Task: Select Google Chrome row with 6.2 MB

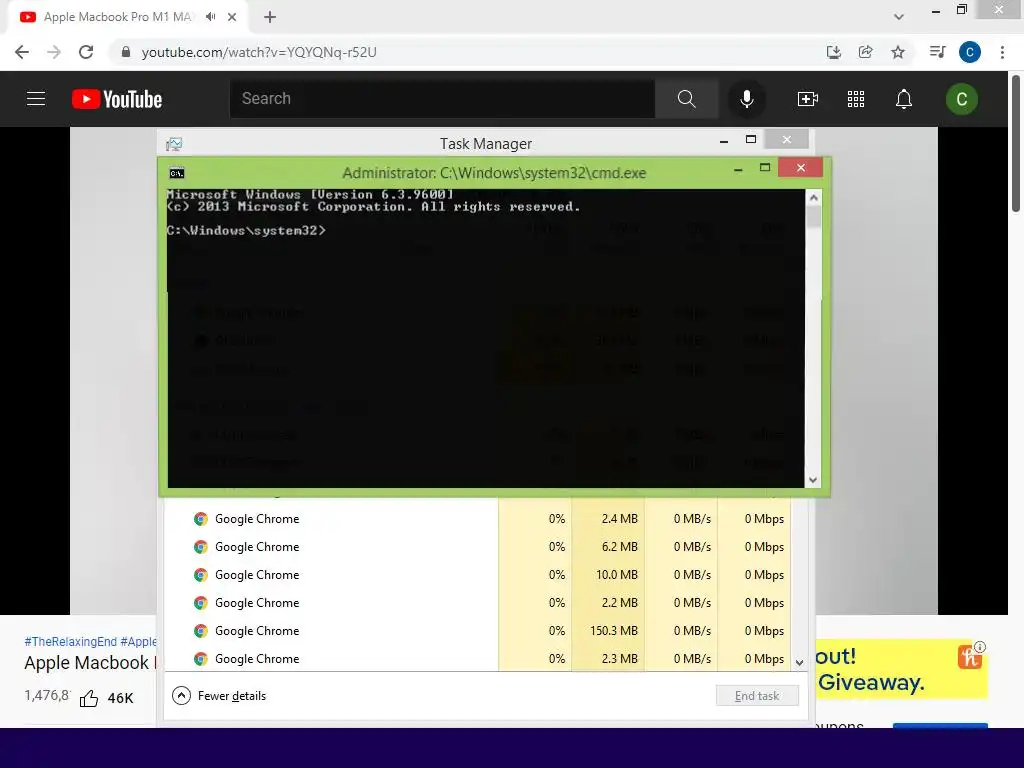Action: tap(477, 547)
